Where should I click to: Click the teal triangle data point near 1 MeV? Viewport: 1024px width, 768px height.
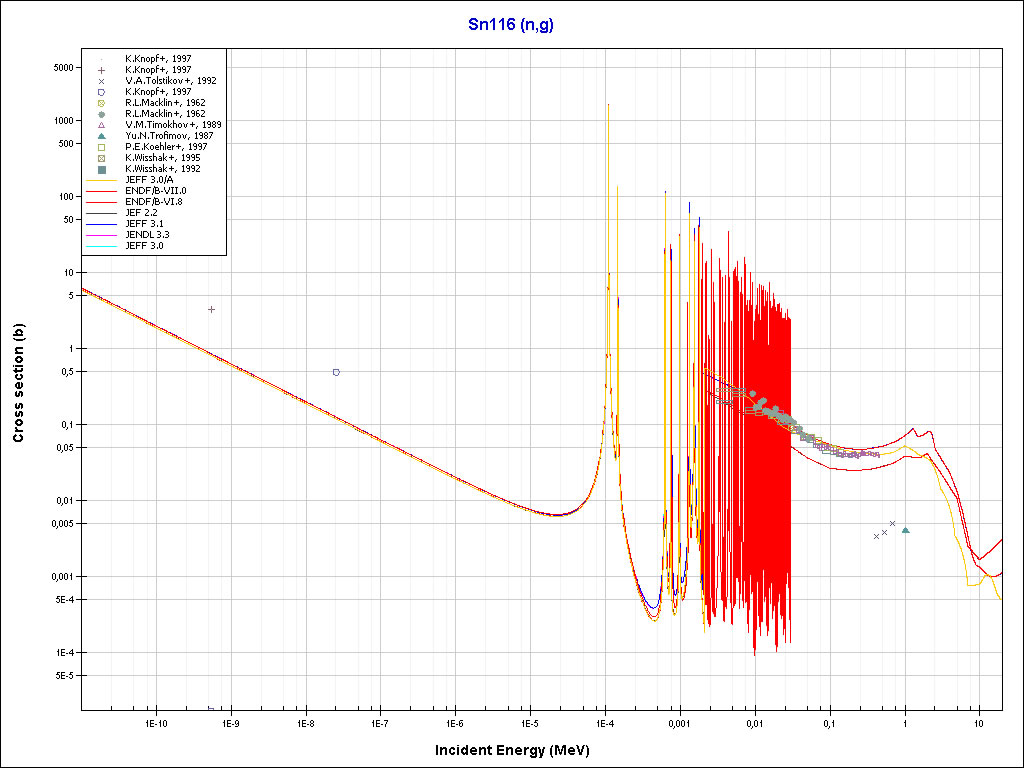click(x=905, y=530)
